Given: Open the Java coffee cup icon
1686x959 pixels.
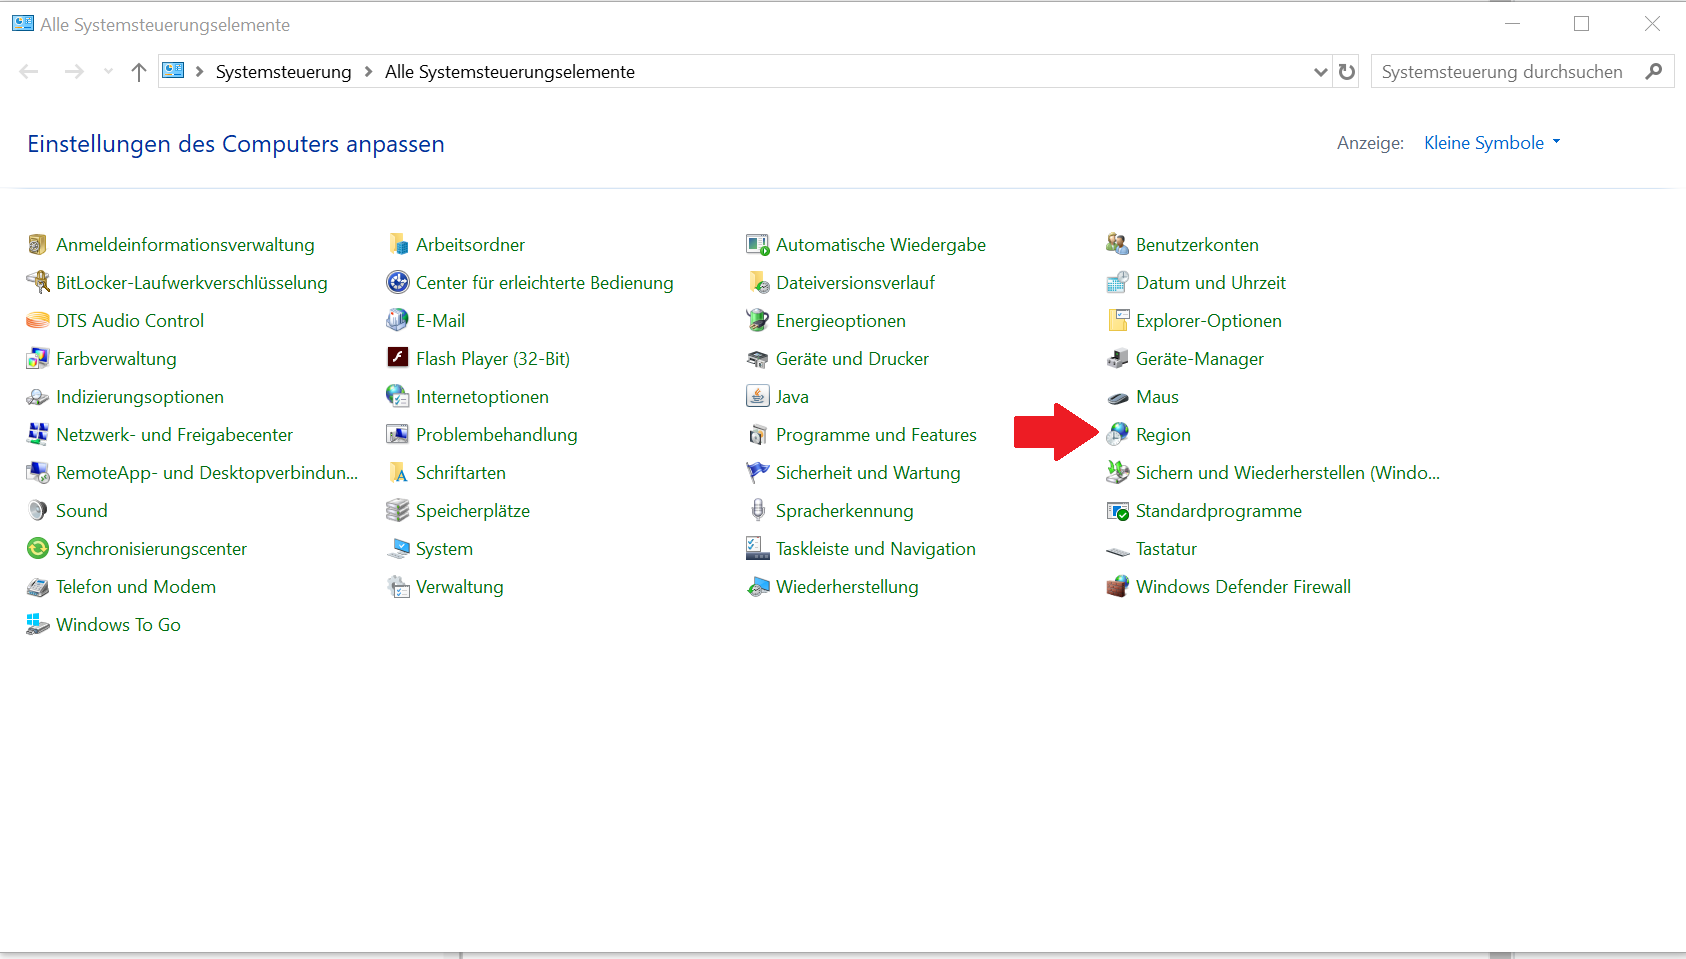Looking at the screenshot, I should point(757,397).
